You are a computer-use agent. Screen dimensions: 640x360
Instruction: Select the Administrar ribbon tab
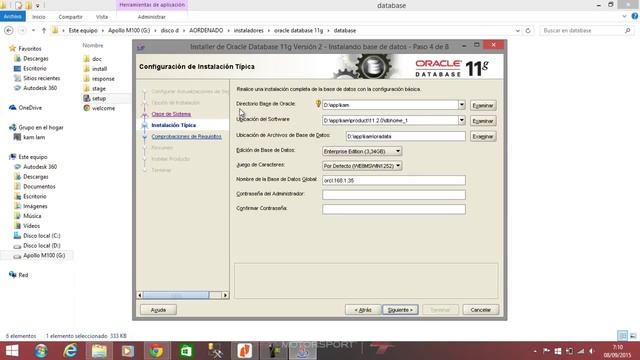coord(151,17)
